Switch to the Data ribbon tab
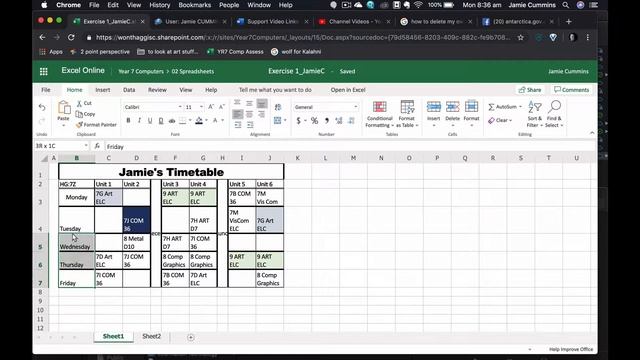Image resolution: width=640 pixels, height=360 pixels. pyautogui.click(x=129, y=90)
